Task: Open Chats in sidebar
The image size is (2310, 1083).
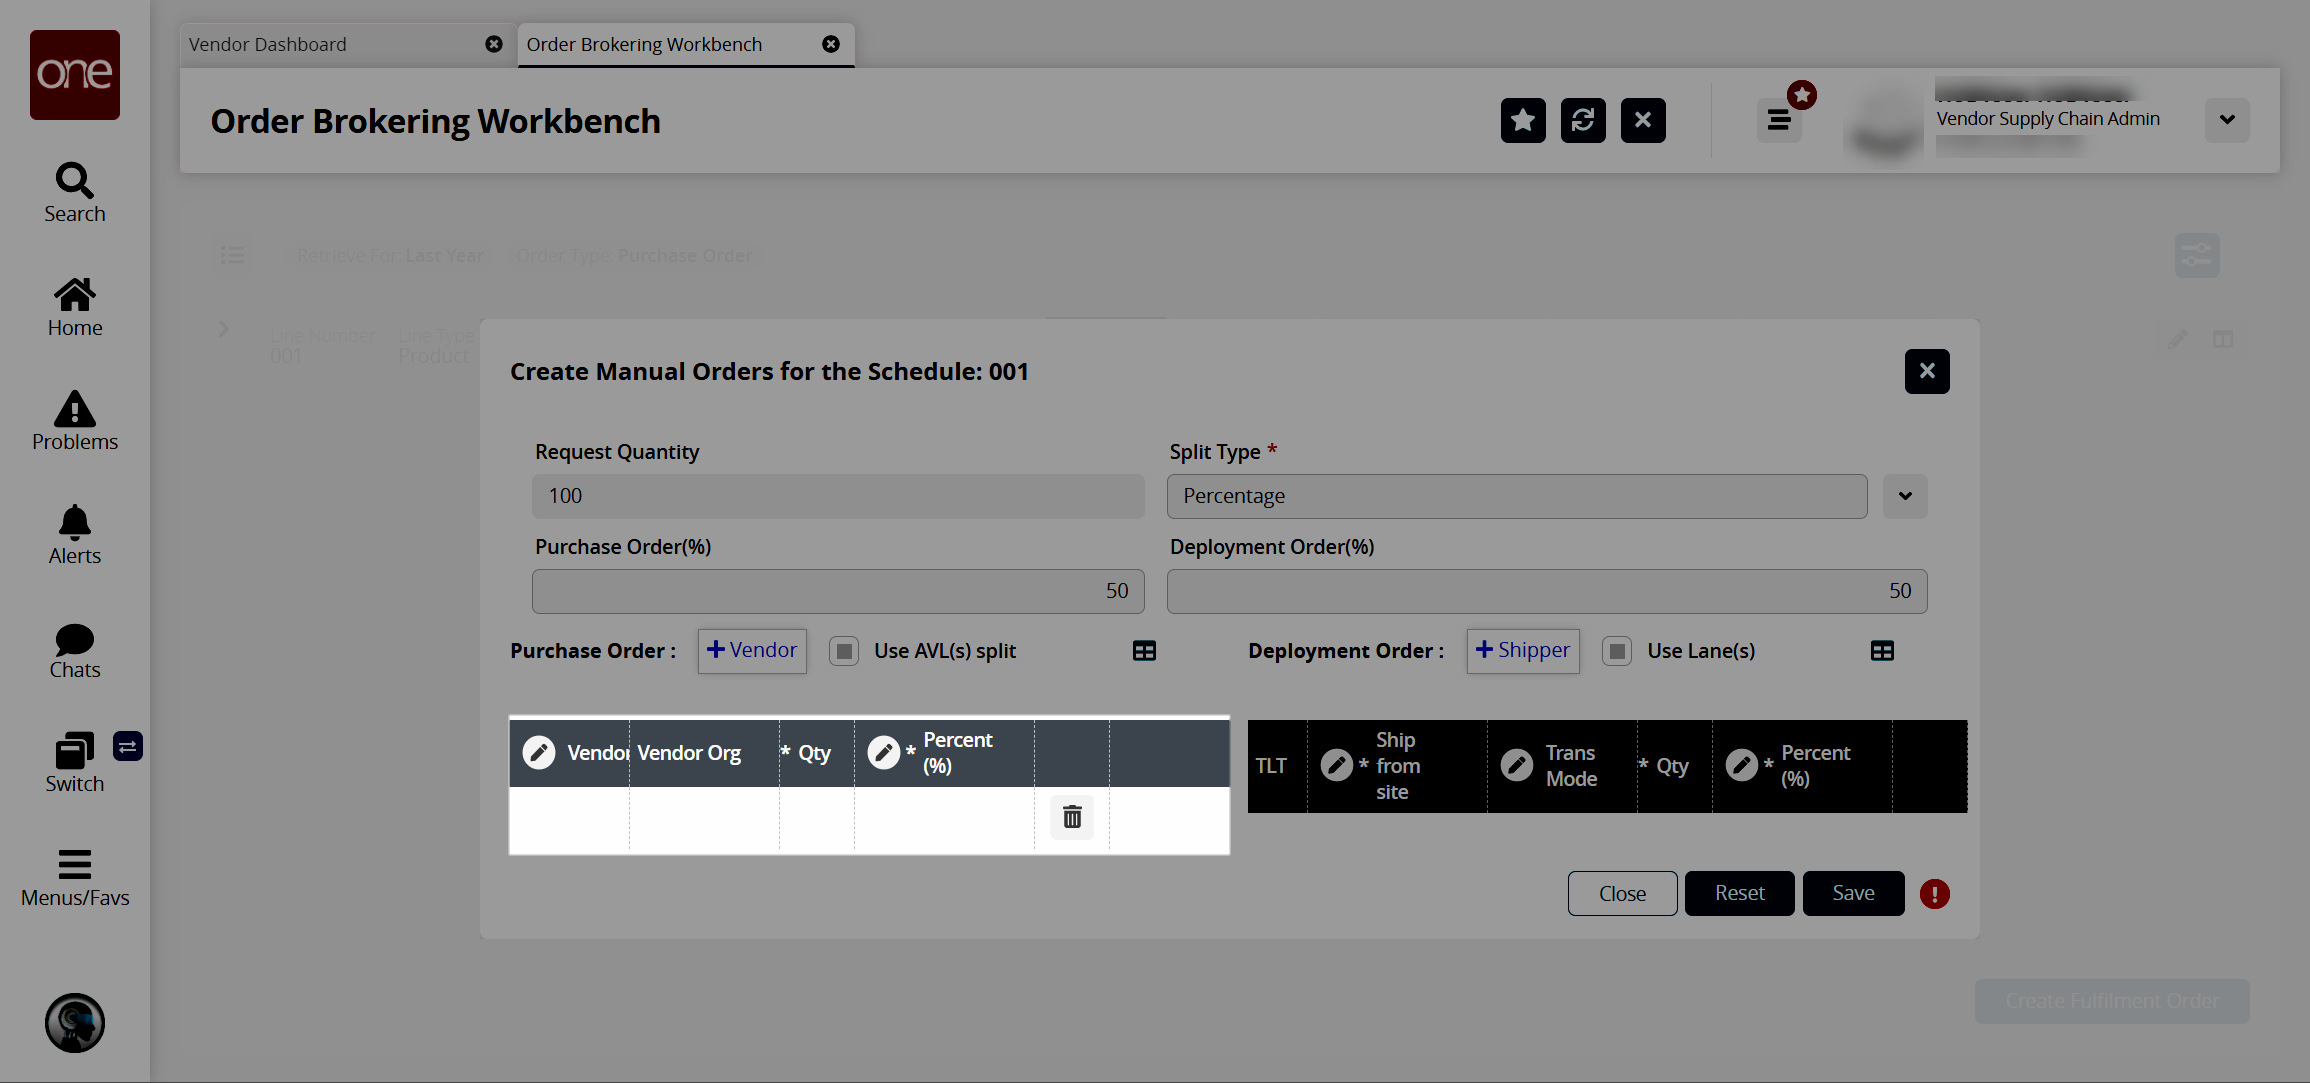Action: pyautogui.click(x=75, y=650)
